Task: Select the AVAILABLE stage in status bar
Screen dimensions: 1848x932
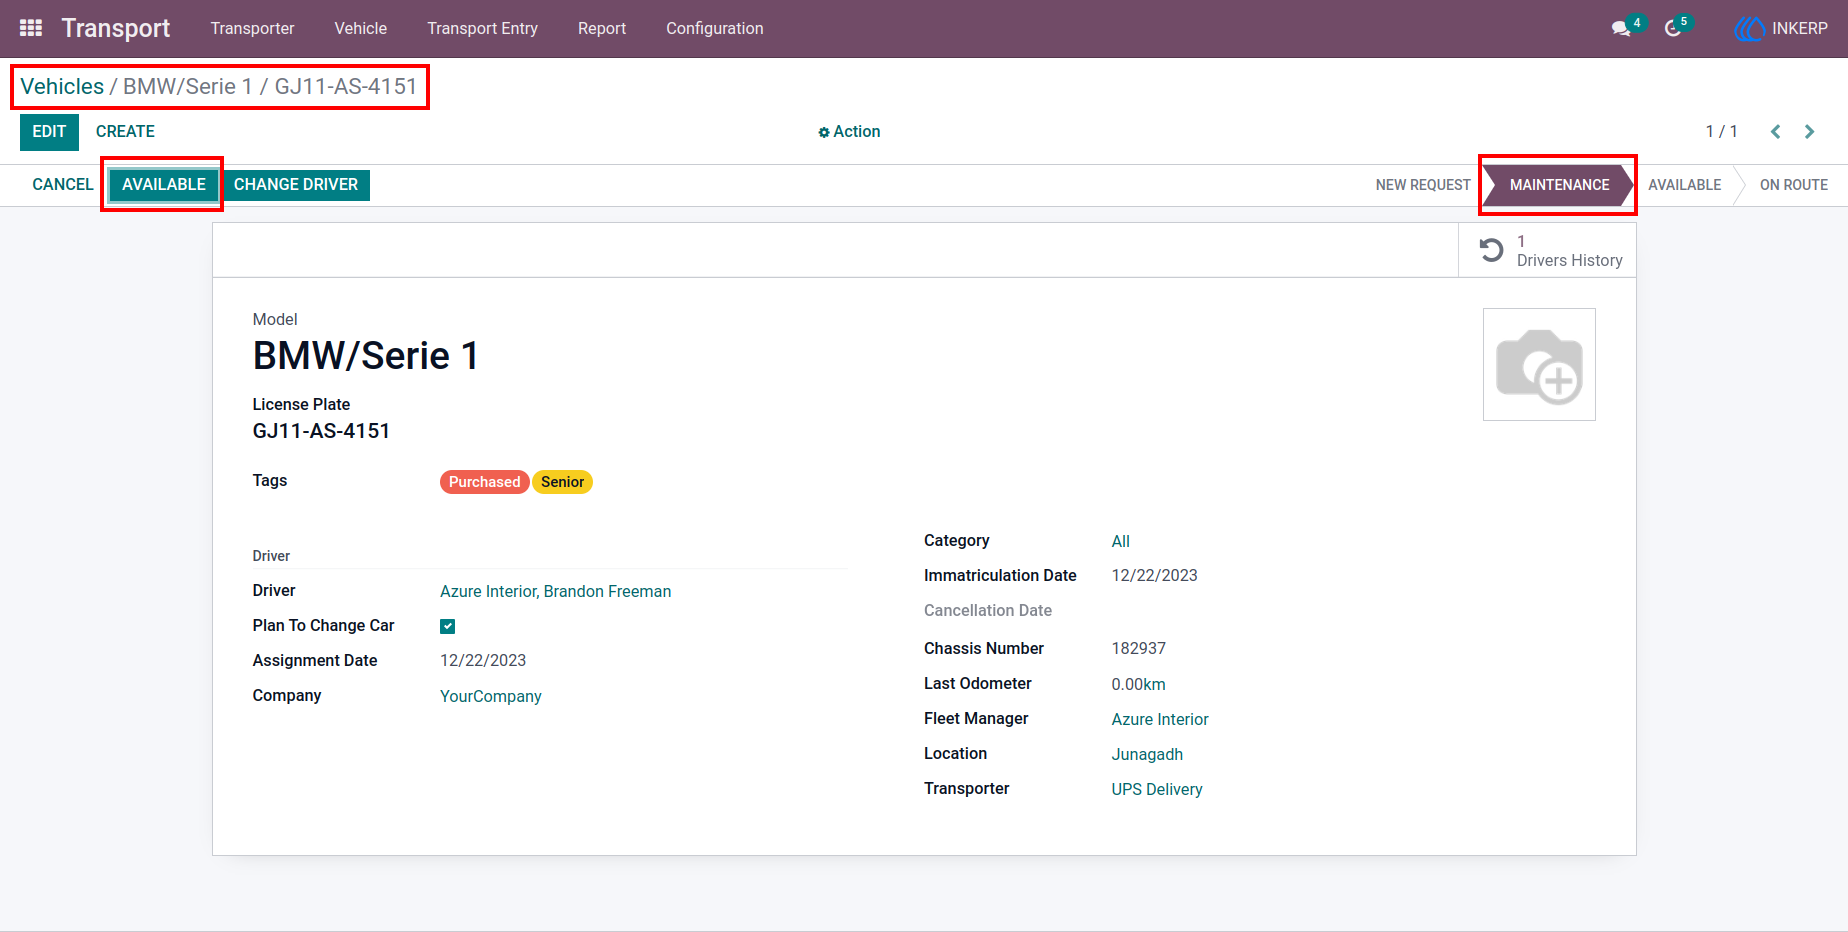Action: (x=1685, y=185)
